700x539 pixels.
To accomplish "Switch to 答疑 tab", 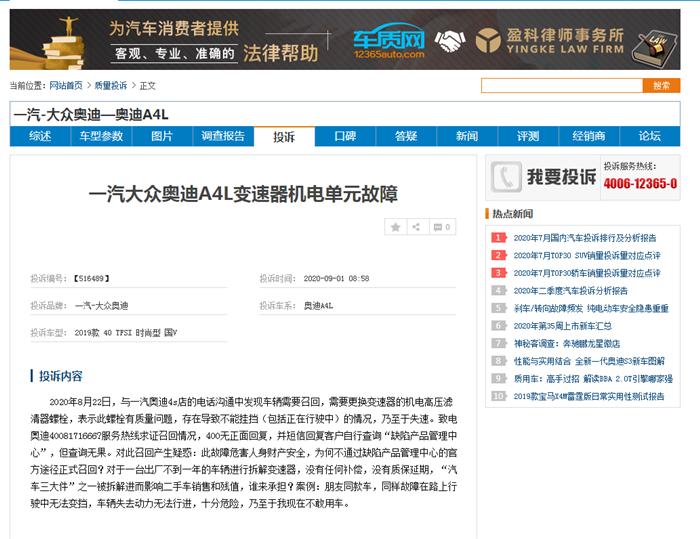I will click(406, 136).
